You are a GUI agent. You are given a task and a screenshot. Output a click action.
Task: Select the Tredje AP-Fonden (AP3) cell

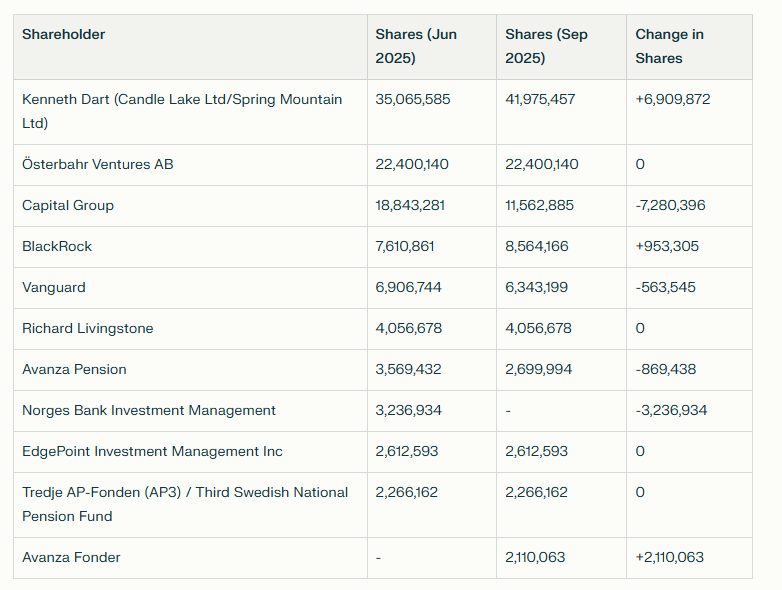(x=185, y=504)
